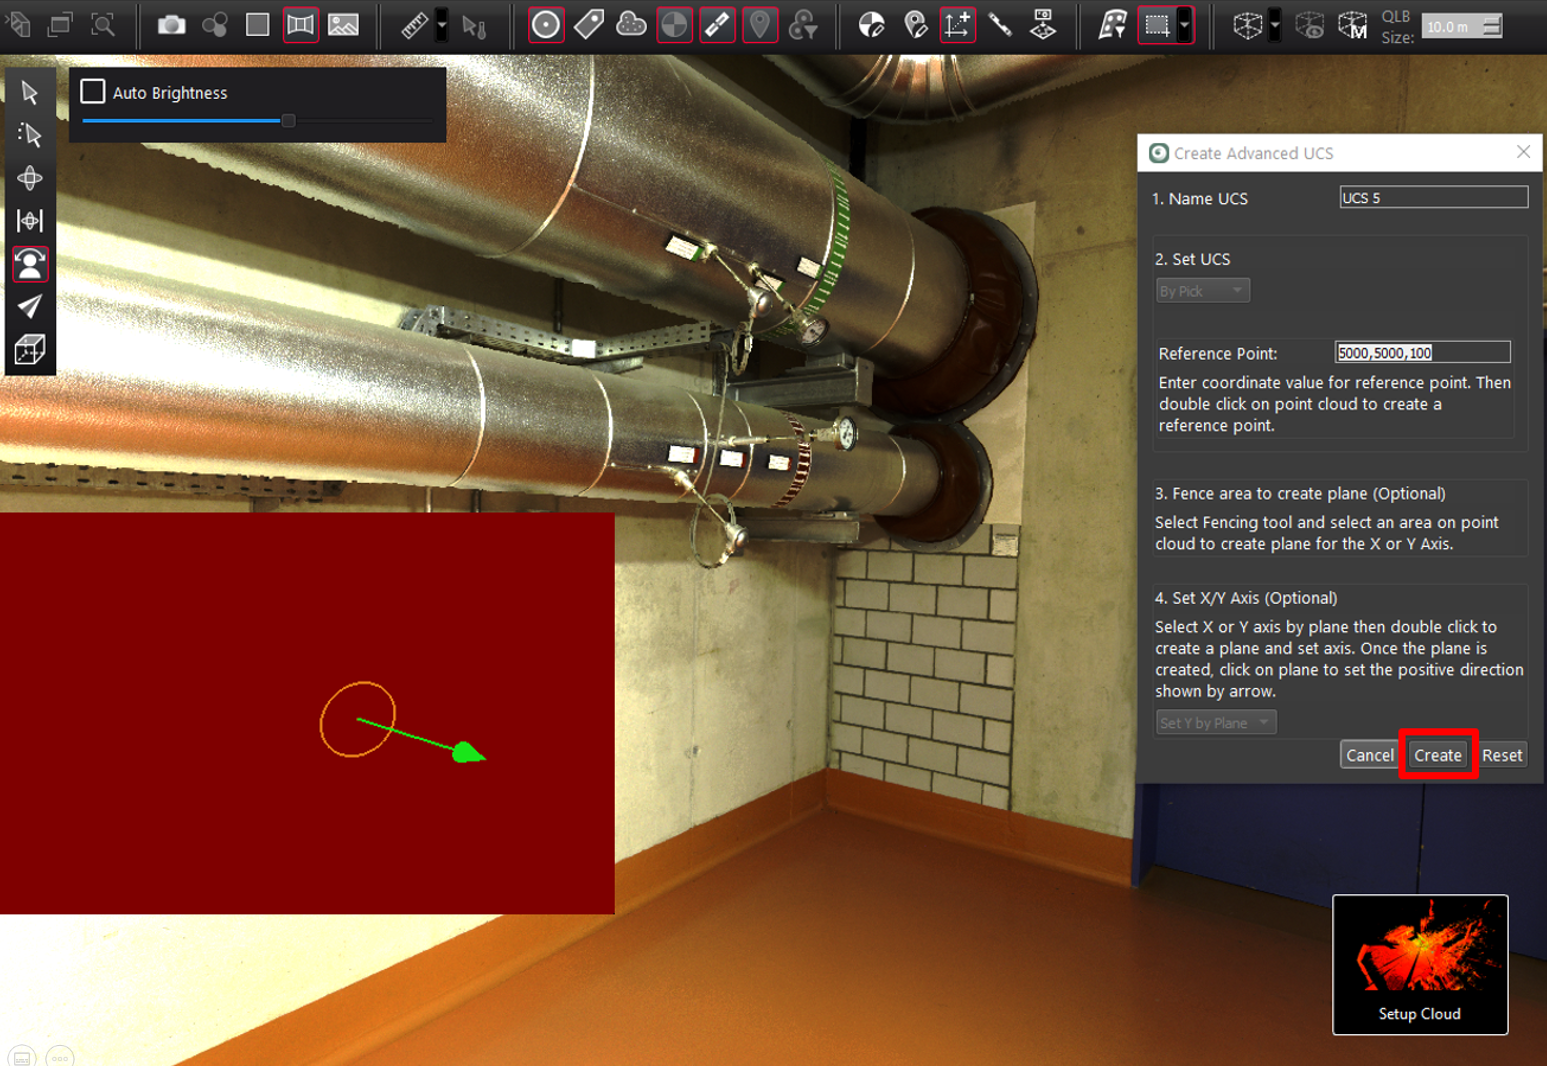Click the Reference Point input field
This screenshot has width=1547, height=1066.
coord(1421,353)
